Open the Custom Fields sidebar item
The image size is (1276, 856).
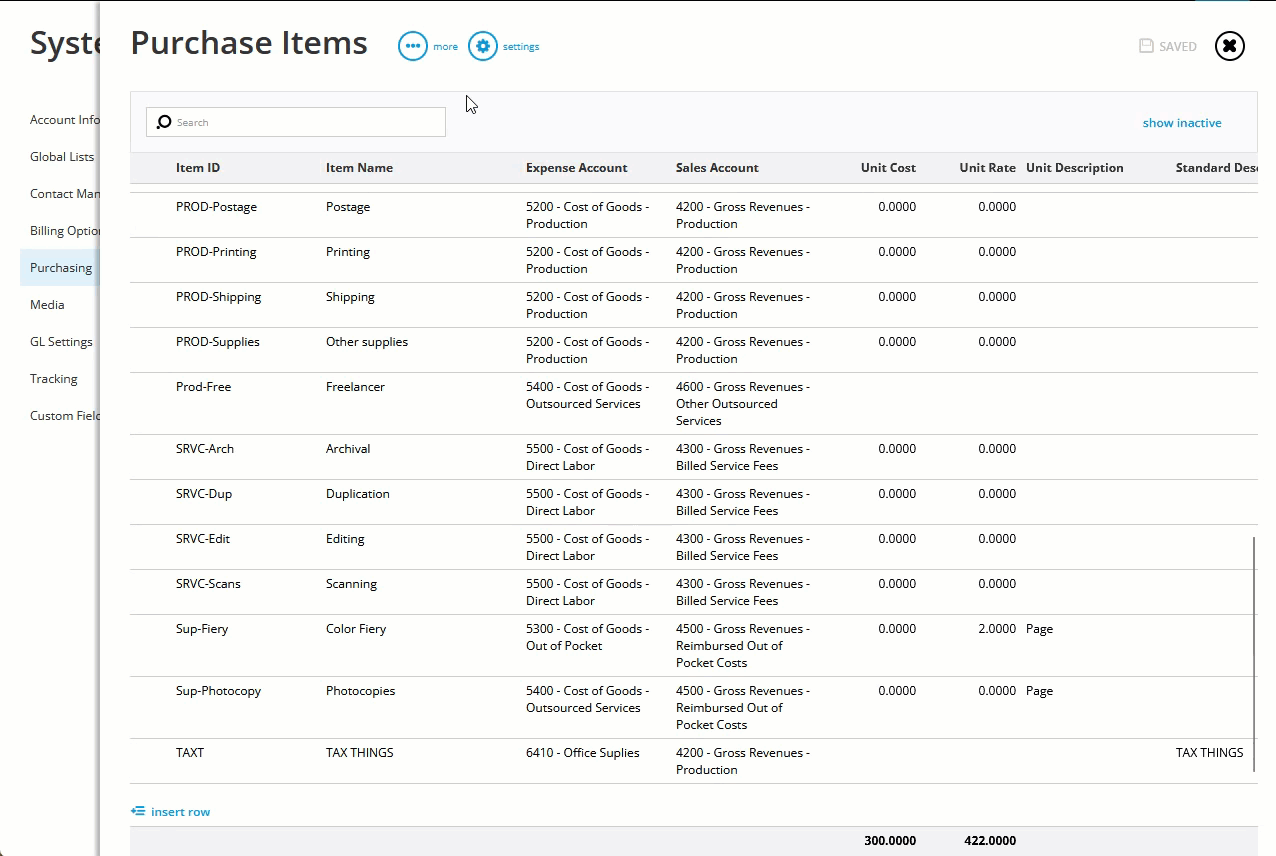65,416
